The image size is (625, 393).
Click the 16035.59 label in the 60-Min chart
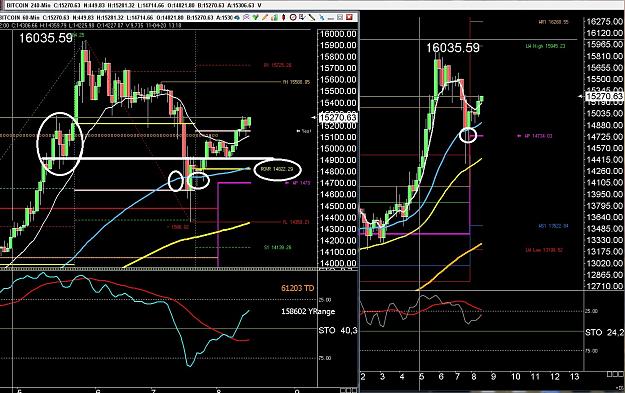(x=46, y=38)
